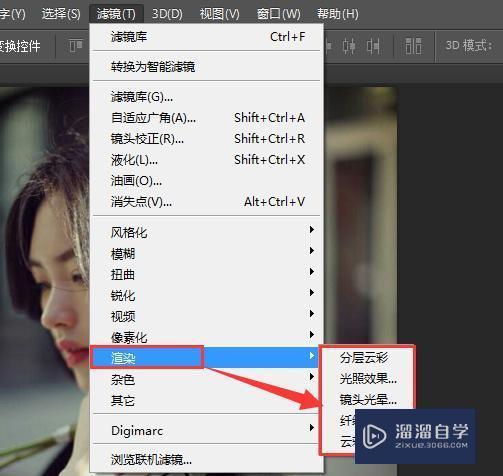Open the 视图(V) menu
Image resolution: width=503 pixels, height=476 pixels.
point(219,14)
